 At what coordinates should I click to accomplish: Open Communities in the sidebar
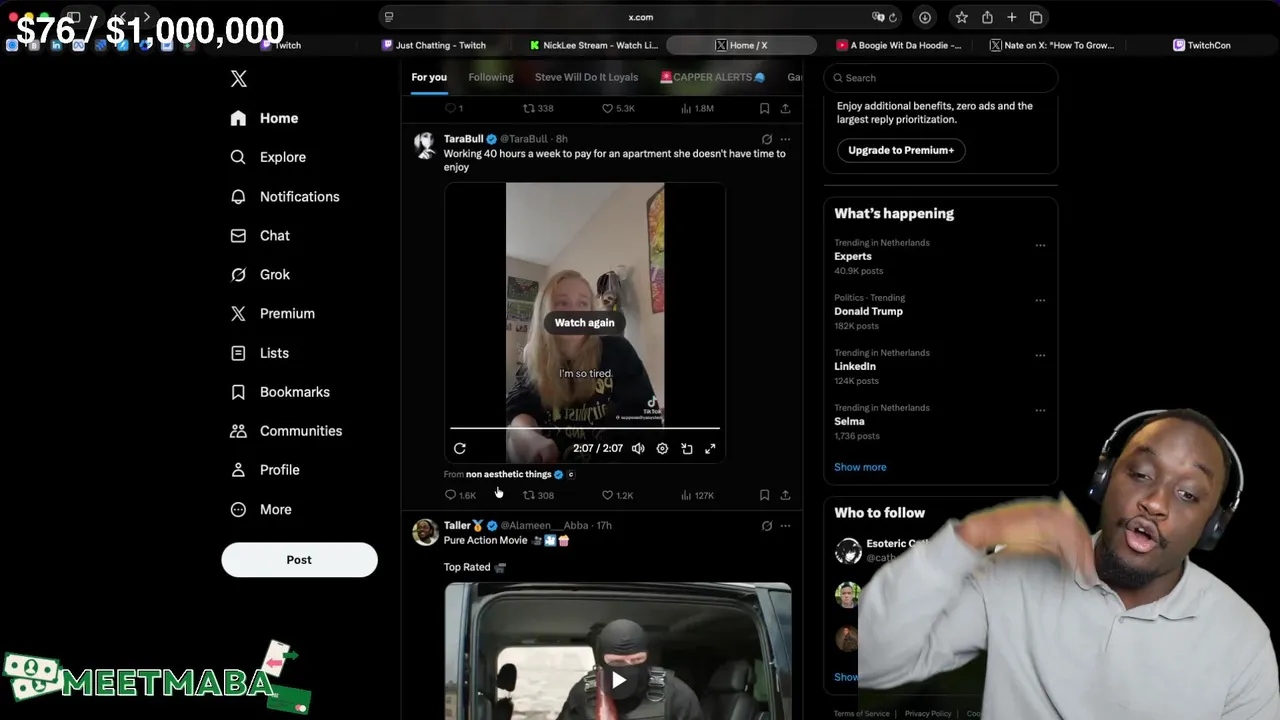(x=286, y=431)
